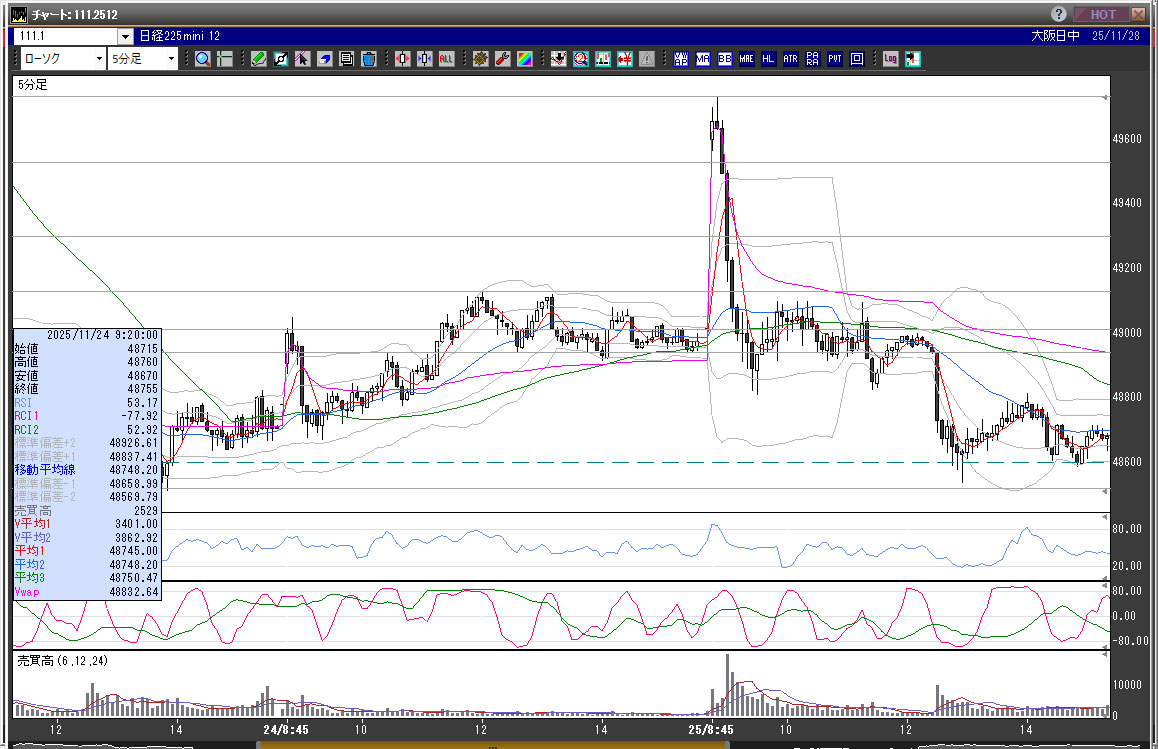Select the eraser tool icon
Screen dimensions: 1158x749
click(x=324, y=59)
